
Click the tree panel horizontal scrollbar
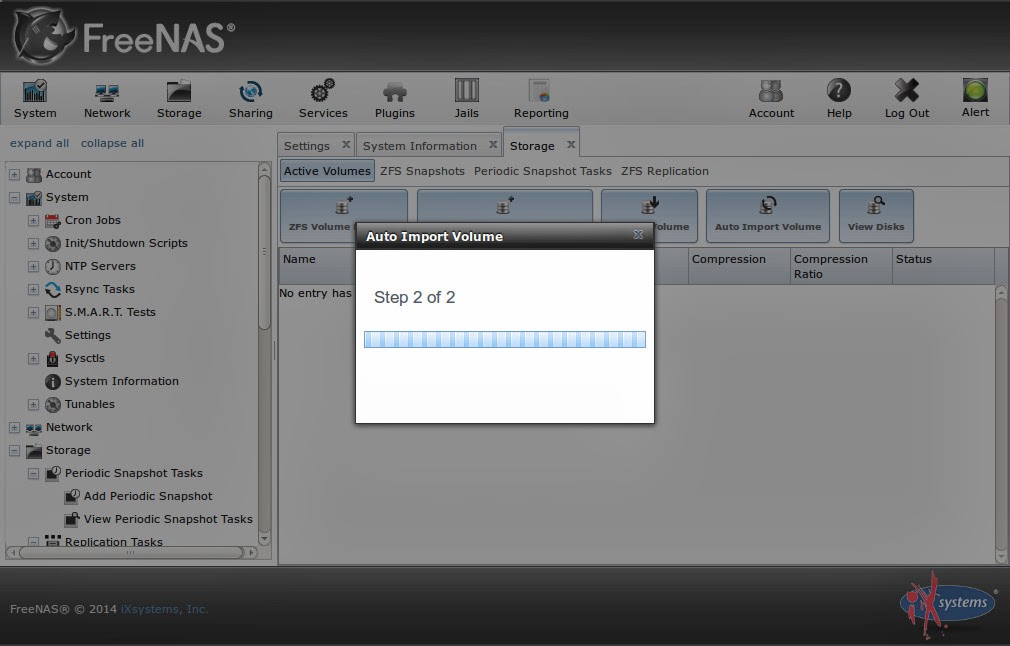click(131, 553)
